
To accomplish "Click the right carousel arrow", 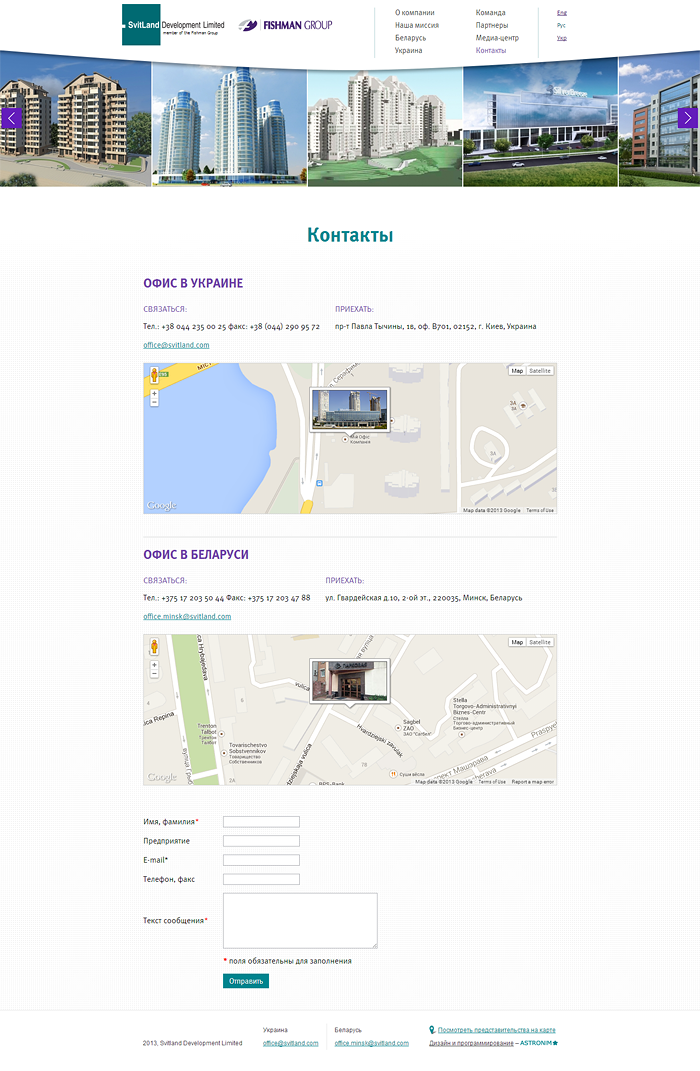I will click(688, 118).
